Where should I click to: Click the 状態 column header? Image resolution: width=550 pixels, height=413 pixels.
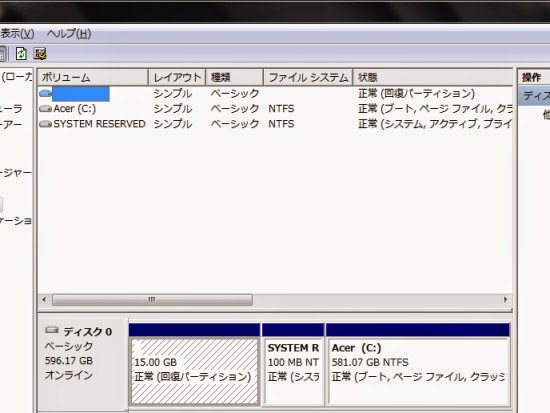pos(433,77)
